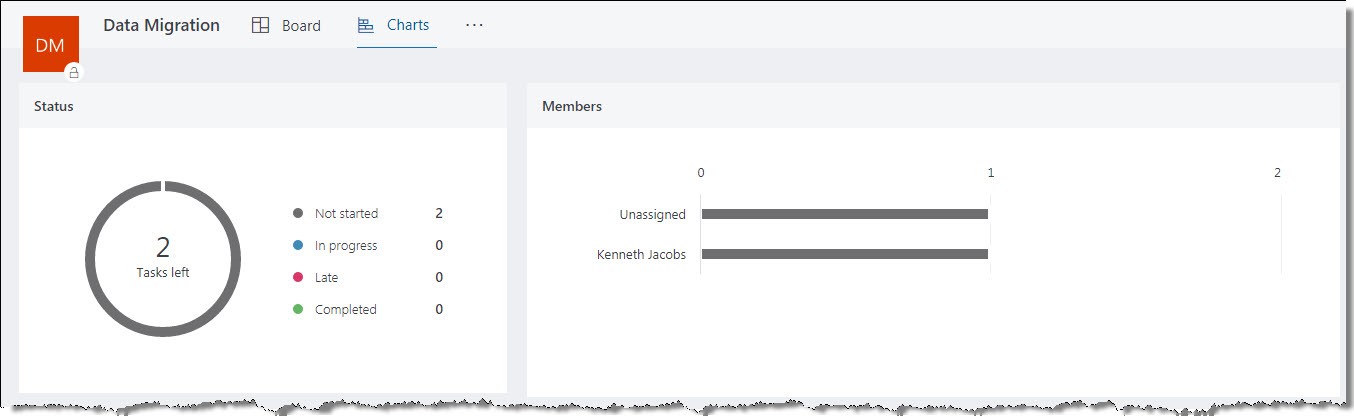Image resolution: width=1354 pixels, height=416 pixels.
Task: Select the Charts tab
Action: point(396,25)
